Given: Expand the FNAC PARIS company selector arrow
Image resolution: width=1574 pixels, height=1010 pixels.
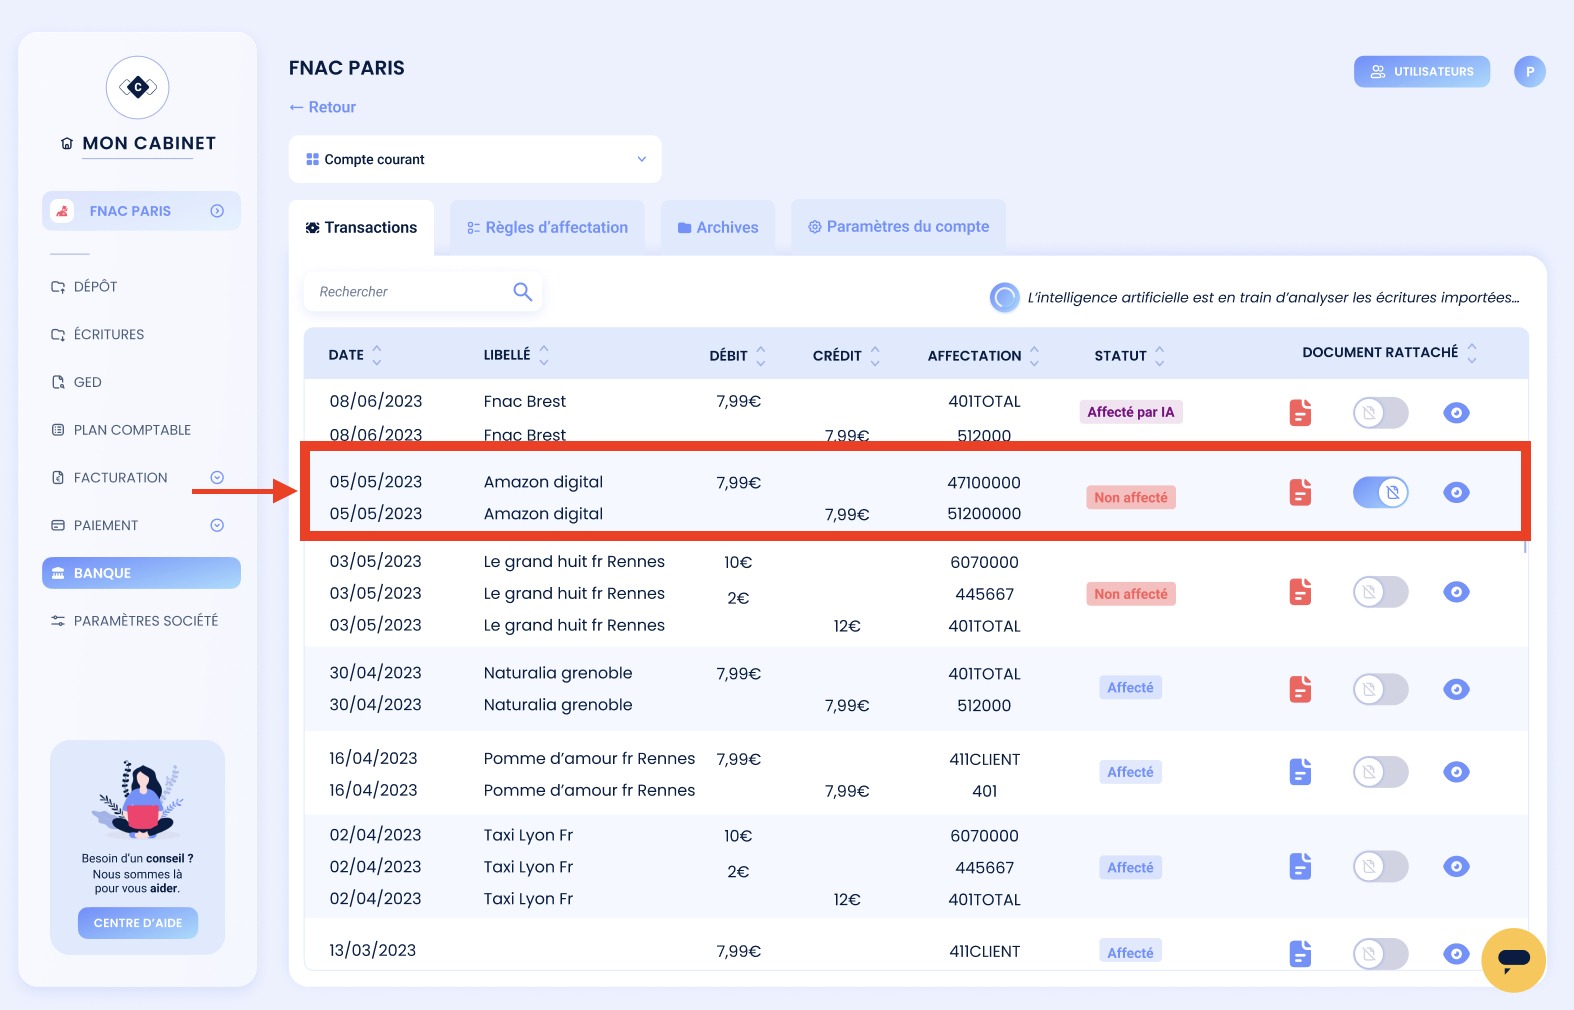Looking at the screenshot, I should (x=217, y=211).
